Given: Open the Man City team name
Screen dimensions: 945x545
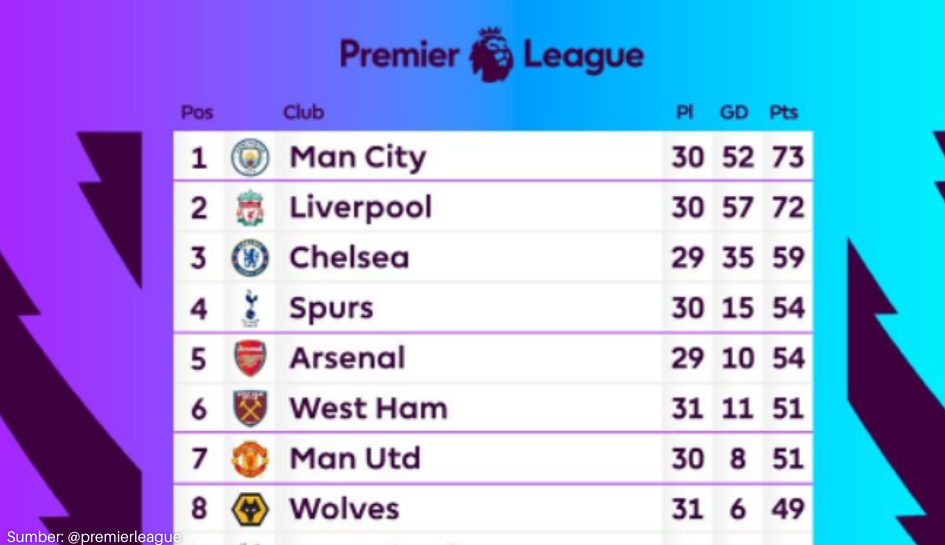Looking at the screenshot, I should [x=357, y=158].
